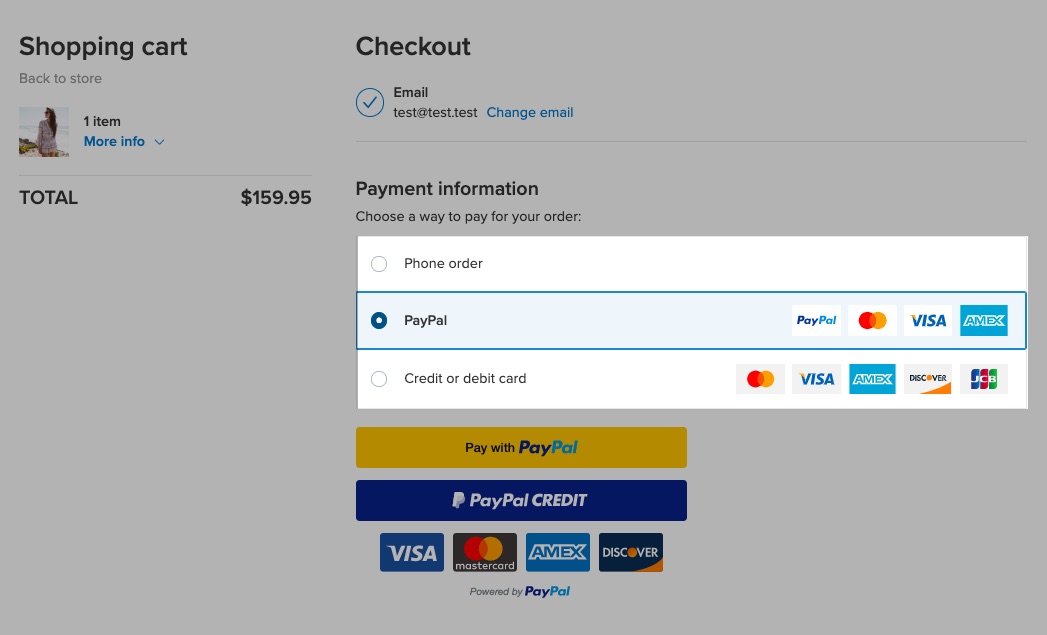Click the PayPal logo on the PayPal row
Screen dimensions: 1047x635
816,320
